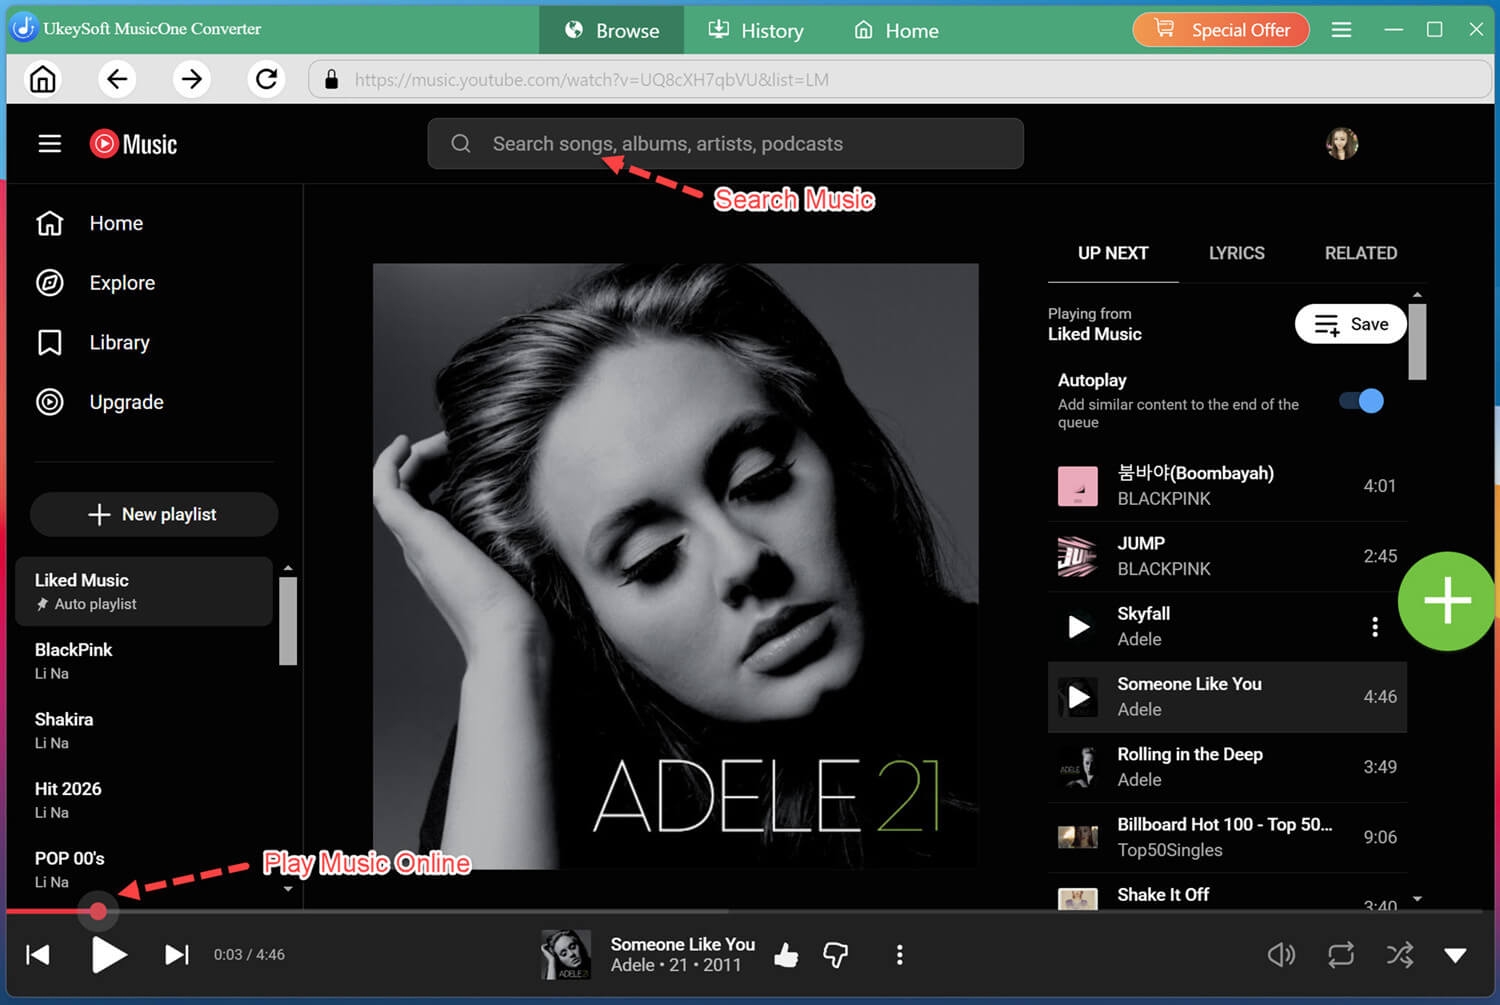Go to the browser home page icon

click(x=43, y=79)
